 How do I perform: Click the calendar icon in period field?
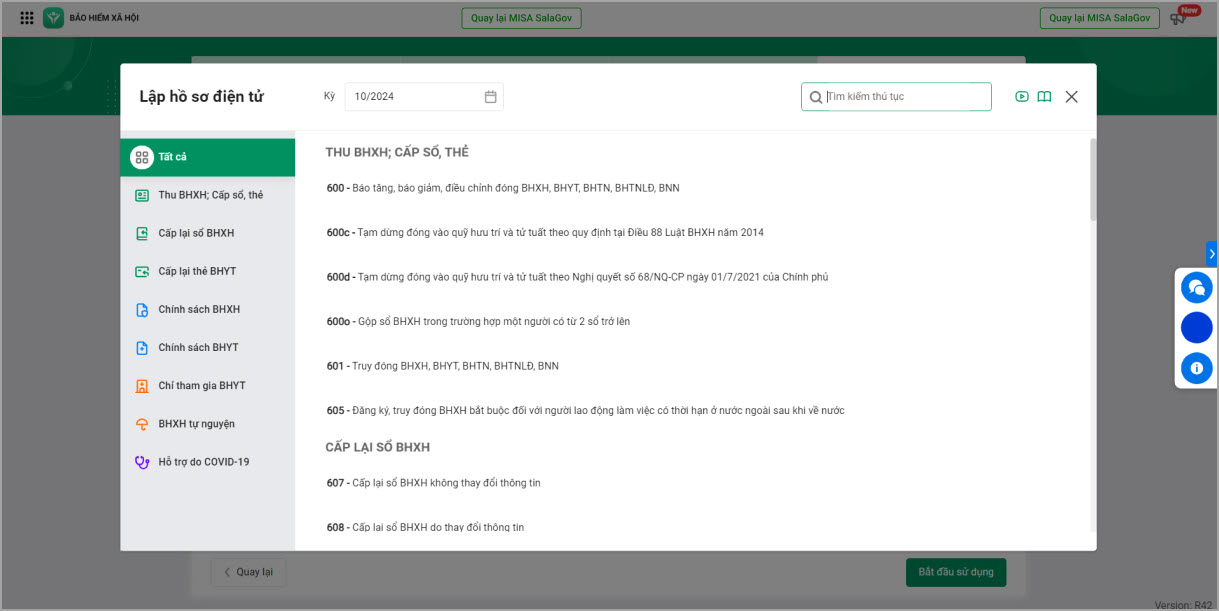tap(490, 97)
